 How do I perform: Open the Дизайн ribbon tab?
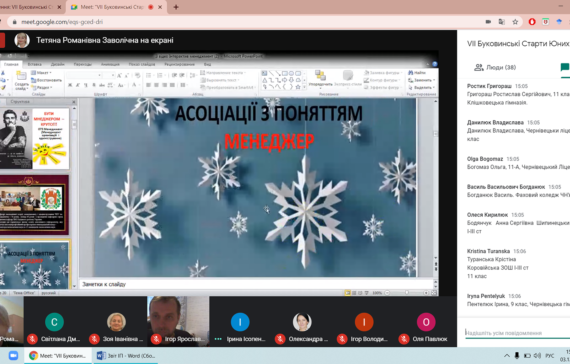(x=57, y=64)
